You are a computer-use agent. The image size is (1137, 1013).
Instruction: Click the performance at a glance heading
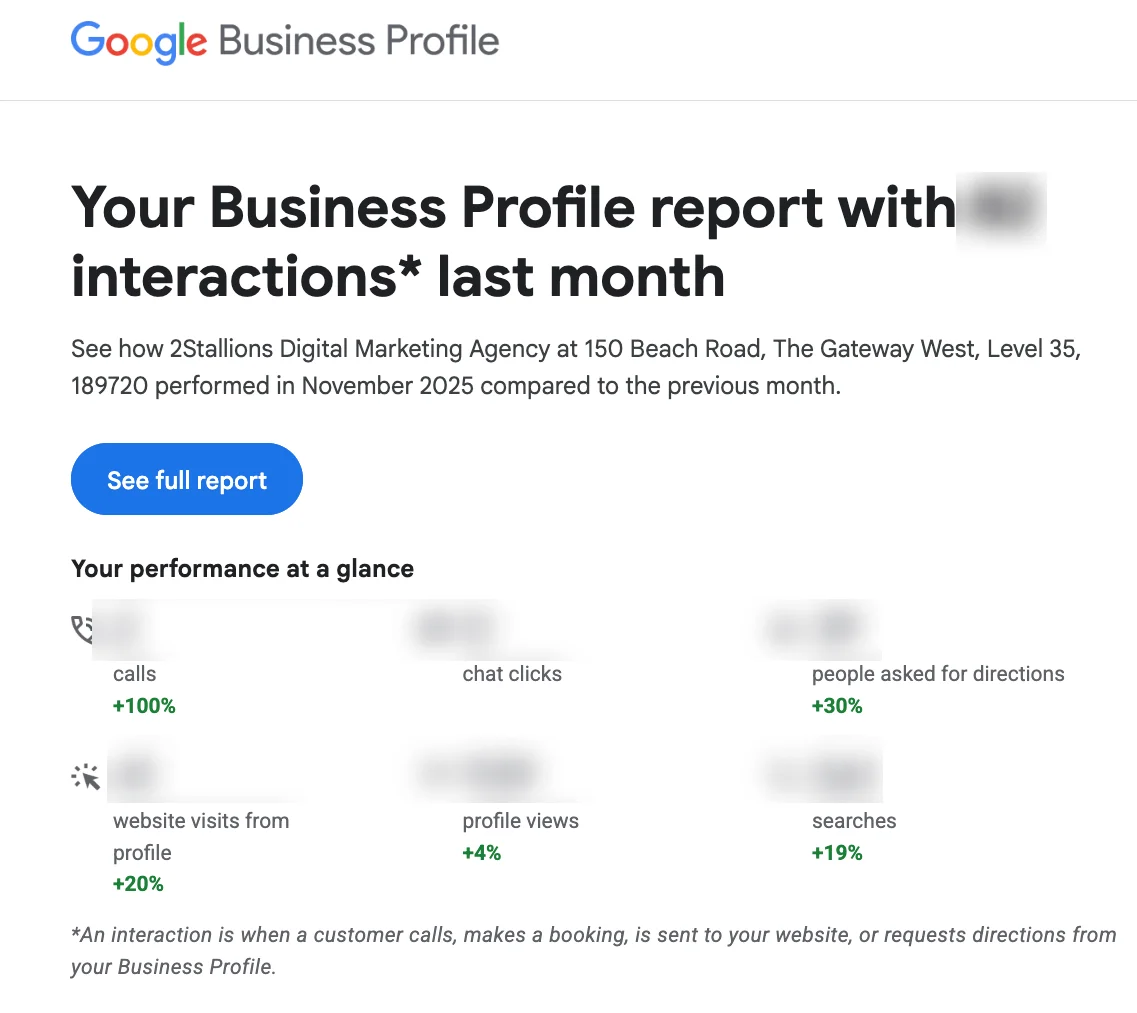point(242,568)
